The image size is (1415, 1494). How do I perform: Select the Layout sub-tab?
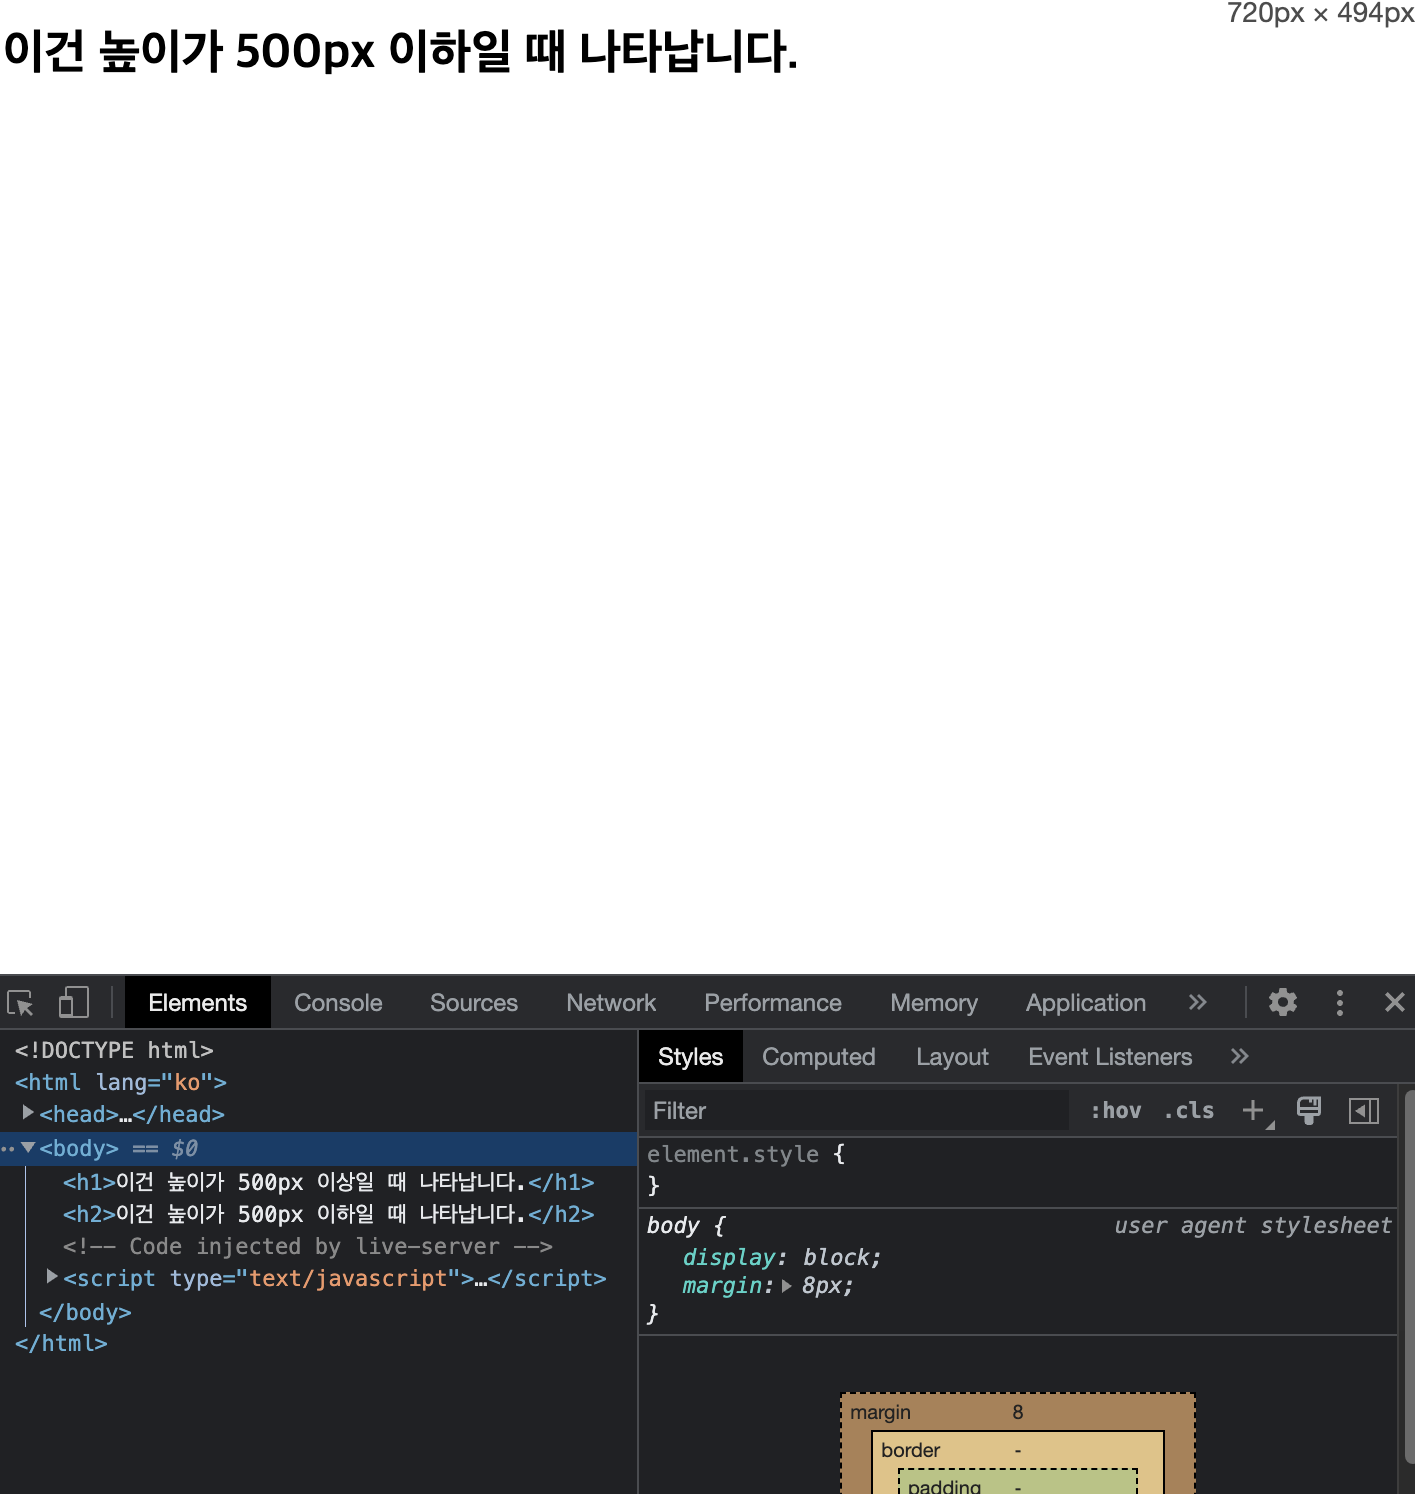coord(952,1057)
